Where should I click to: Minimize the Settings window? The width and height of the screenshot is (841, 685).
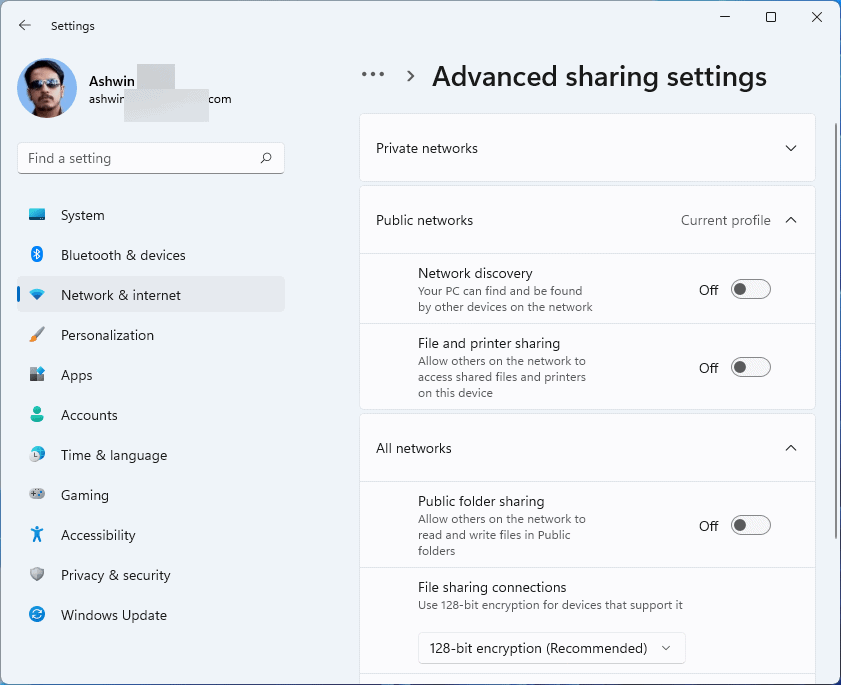pos(725,17)
